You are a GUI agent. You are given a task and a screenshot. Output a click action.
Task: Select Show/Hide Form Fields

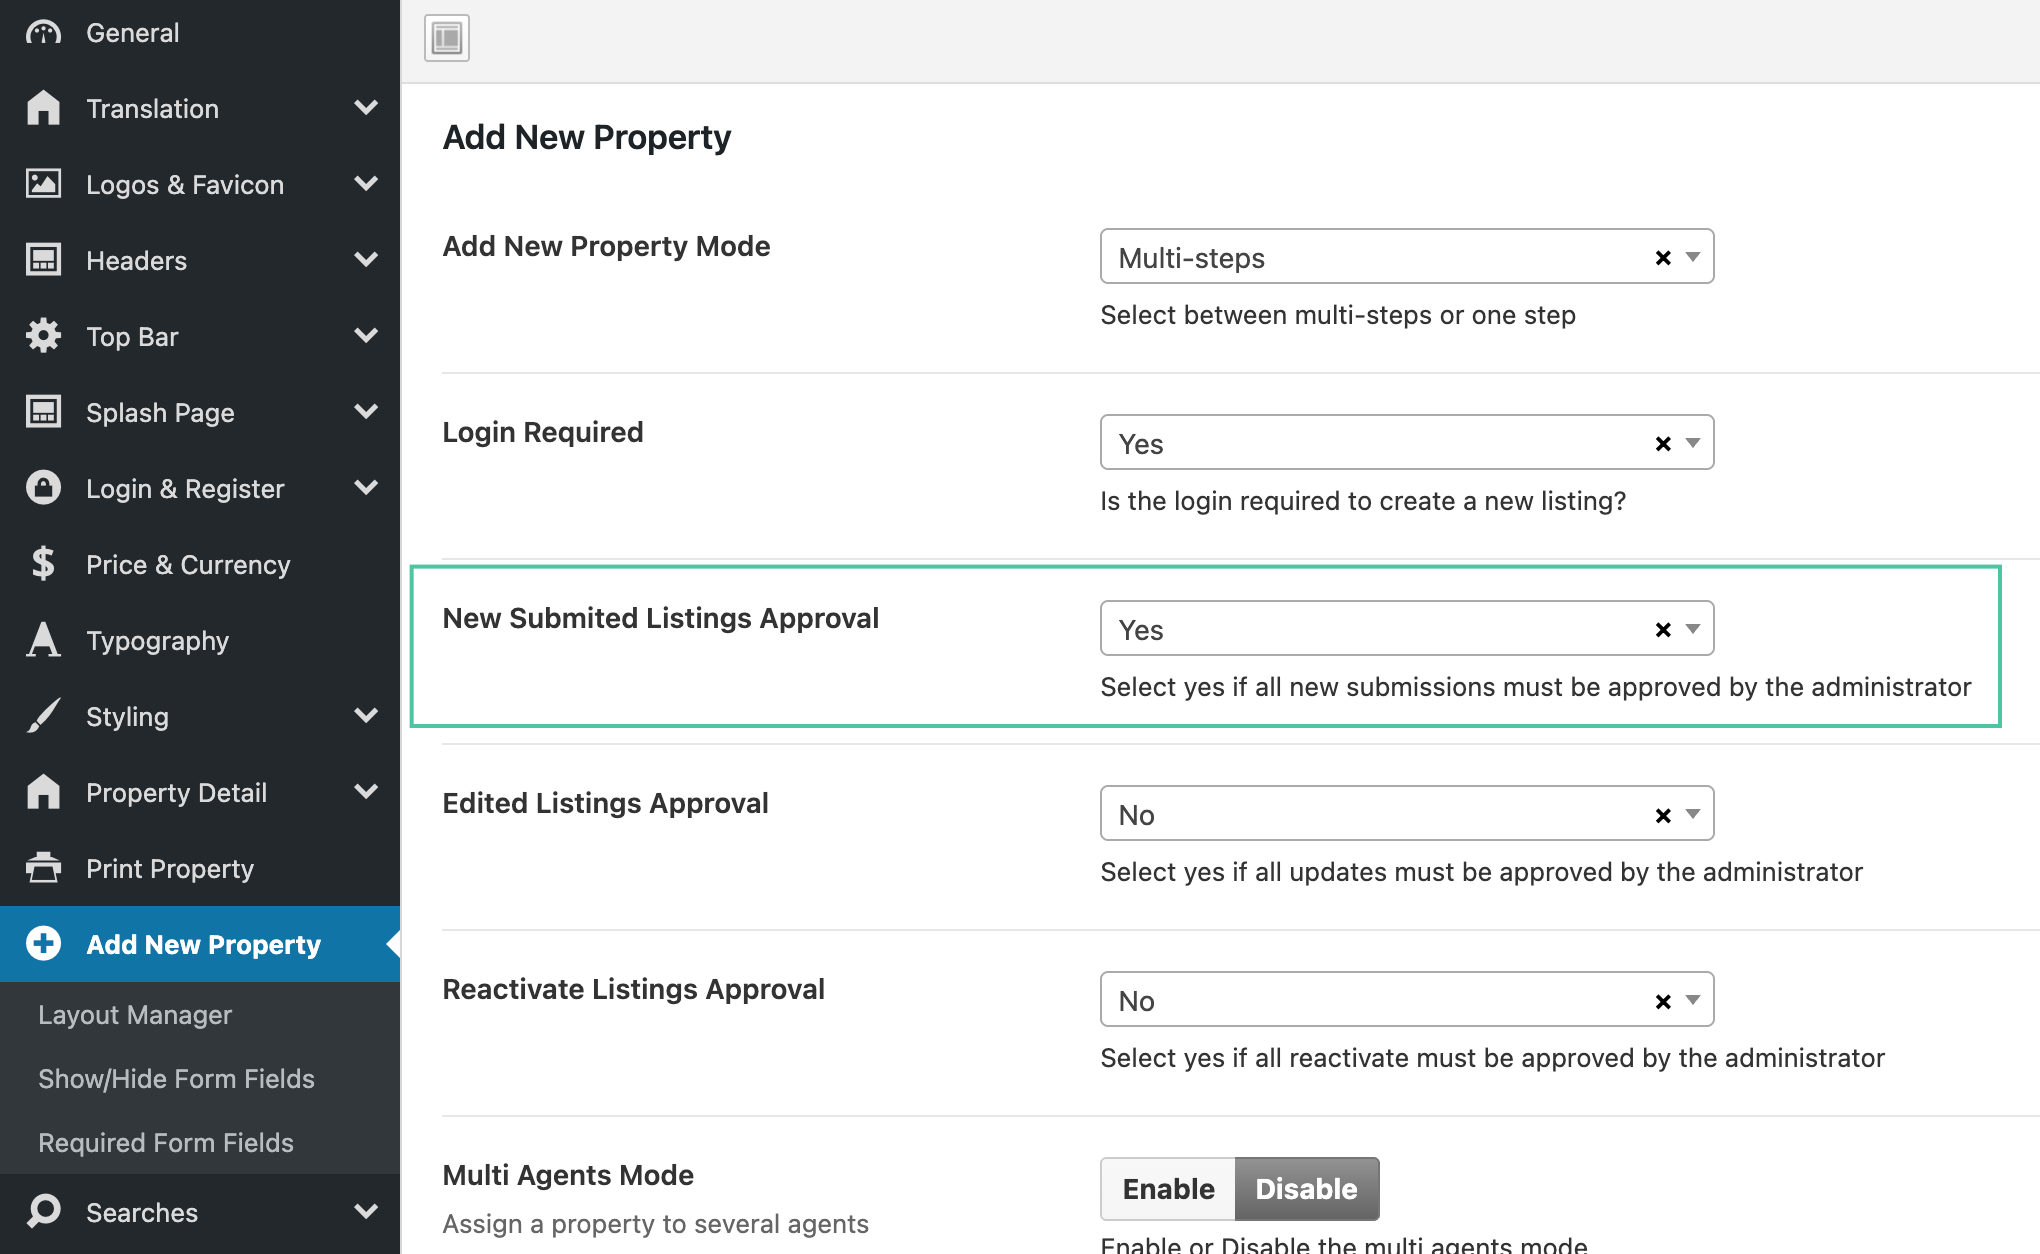pyautogui.click(x=176, y=1079)
